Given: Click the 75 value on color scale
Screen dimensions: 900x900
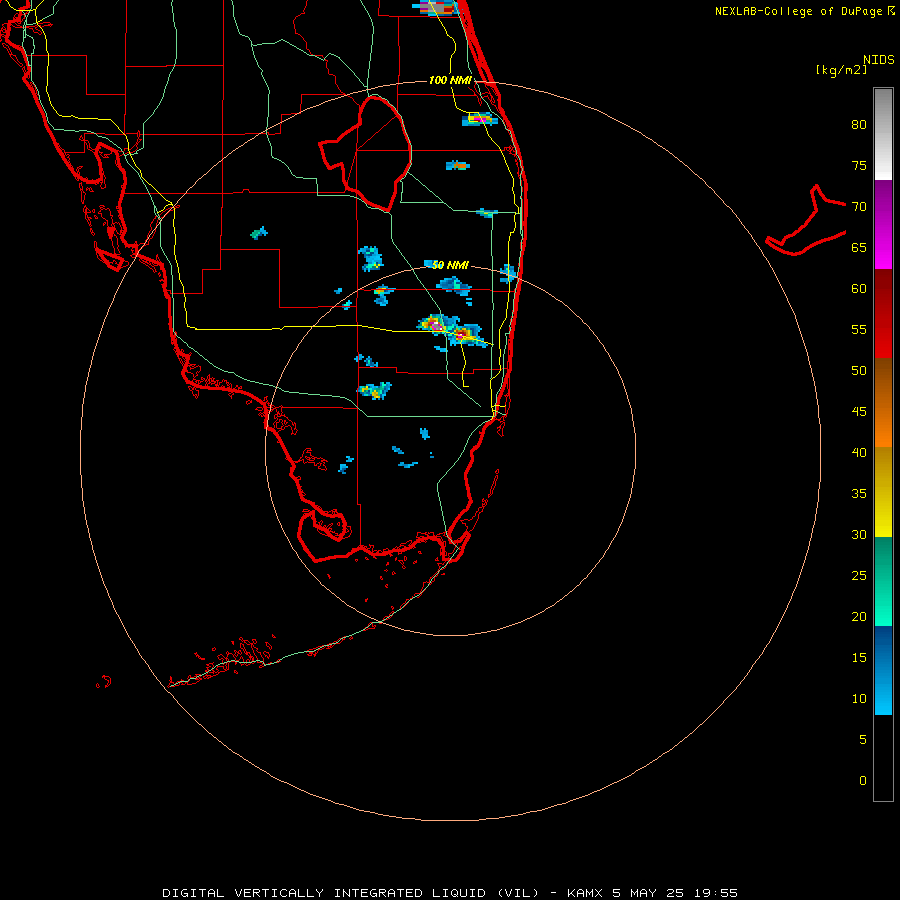Looking at the screenshot, I should 859,165.
